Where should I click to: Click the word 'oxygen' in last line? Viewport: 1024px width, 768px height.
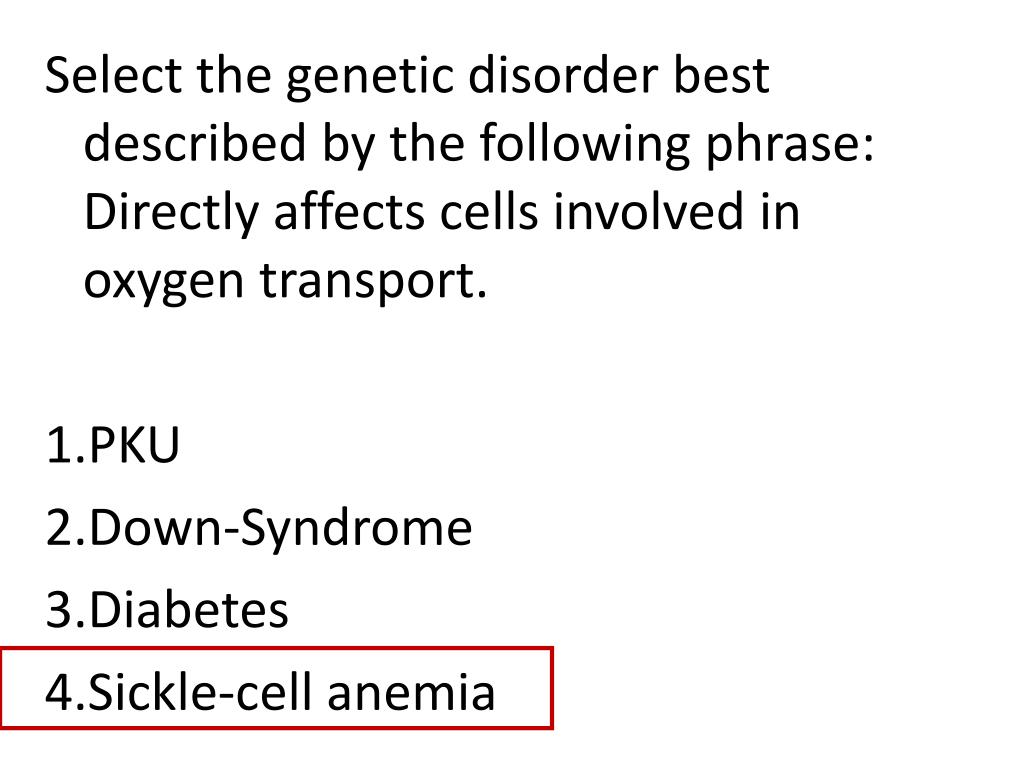[164, 283]
